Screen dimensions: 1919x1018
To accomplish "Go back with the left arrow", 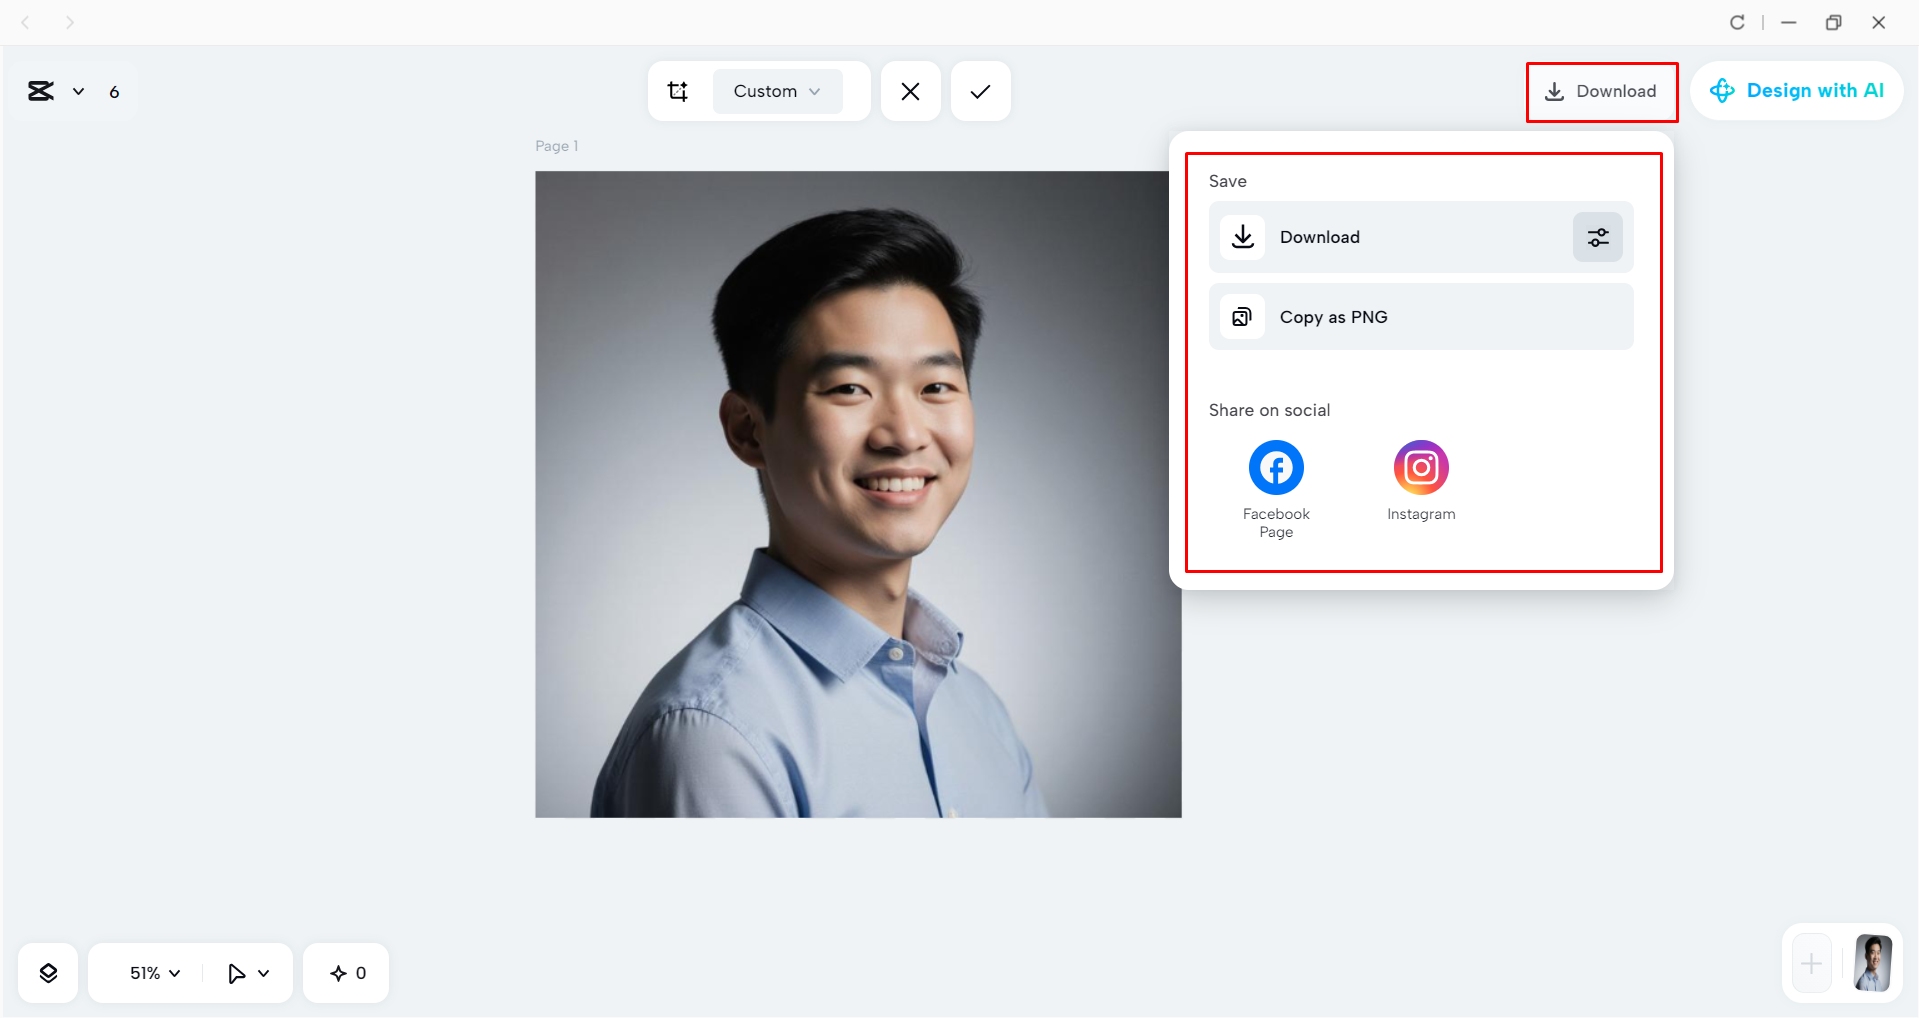I will tap(26, 22).
